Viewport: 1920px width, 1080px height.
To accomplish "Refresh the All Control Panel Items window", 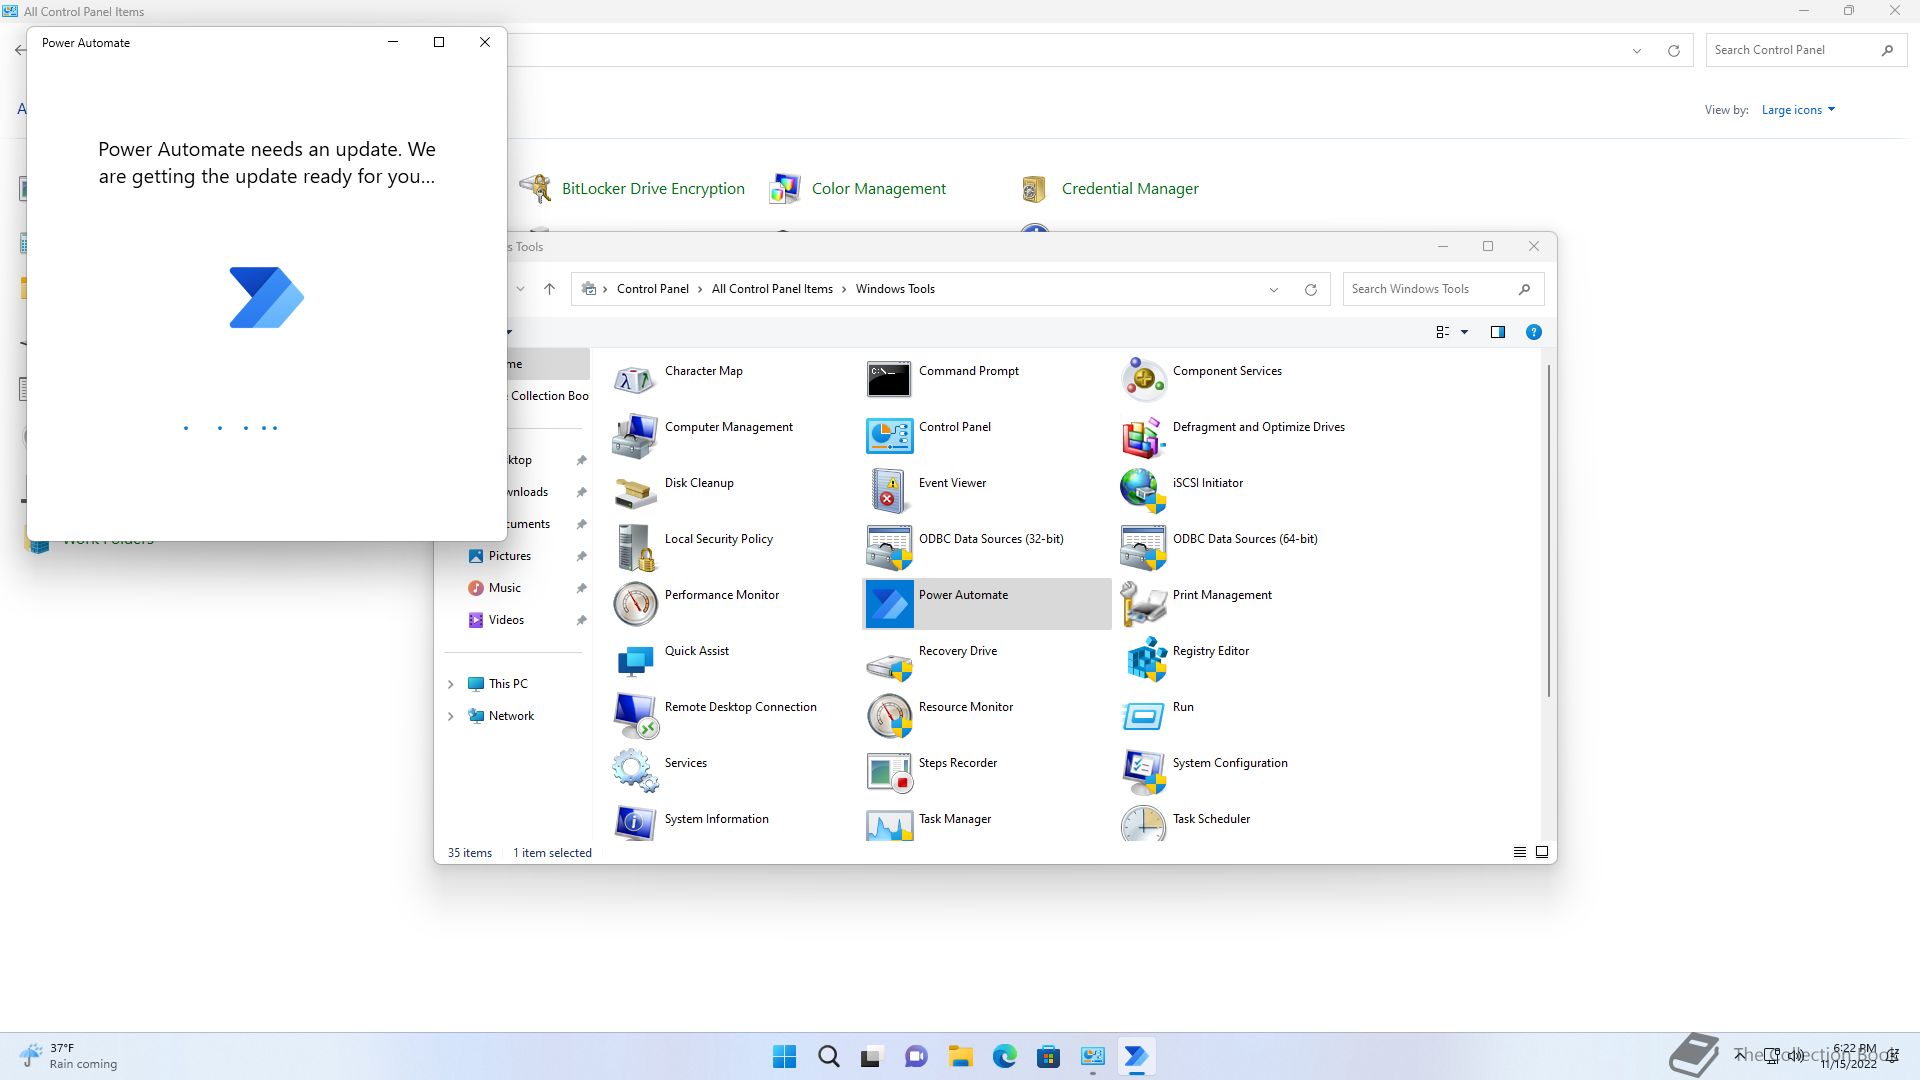I will [1674, 51].
